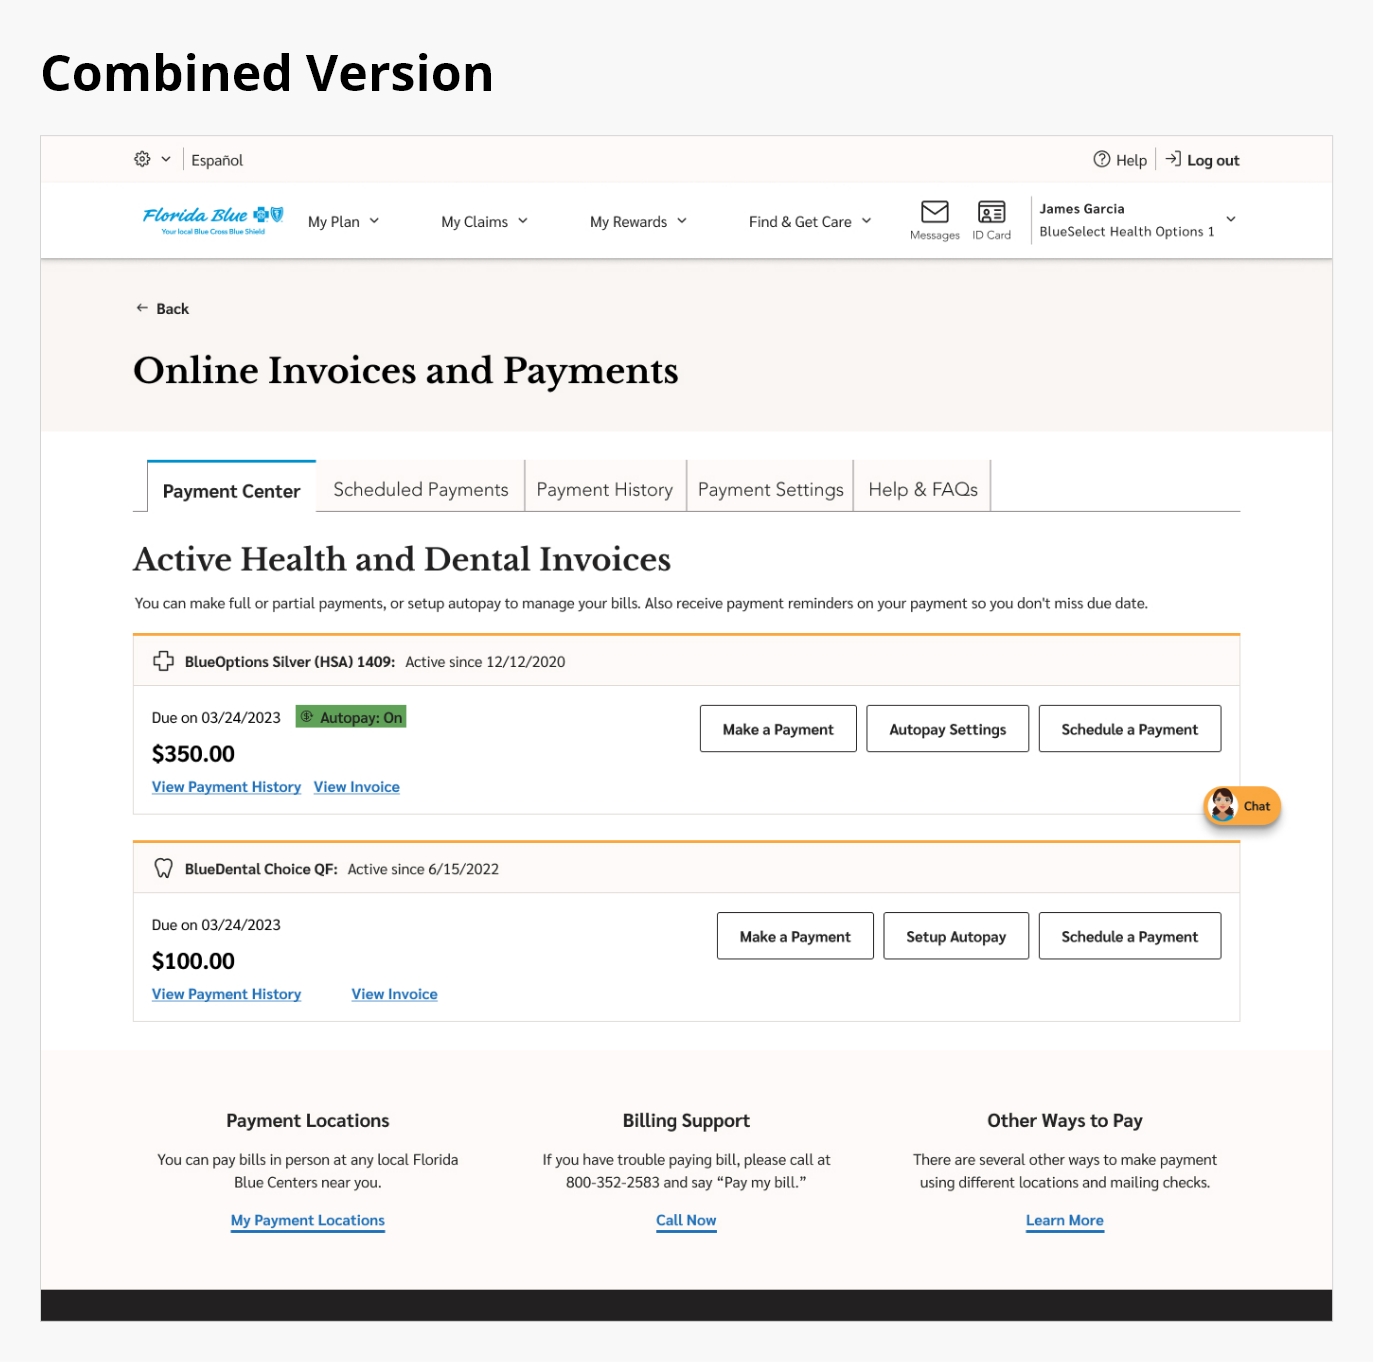Image resolution: width=1374 pixels, height=1362 pixels.
Task: Expand the My Claims menu
Action: point(484,221)
